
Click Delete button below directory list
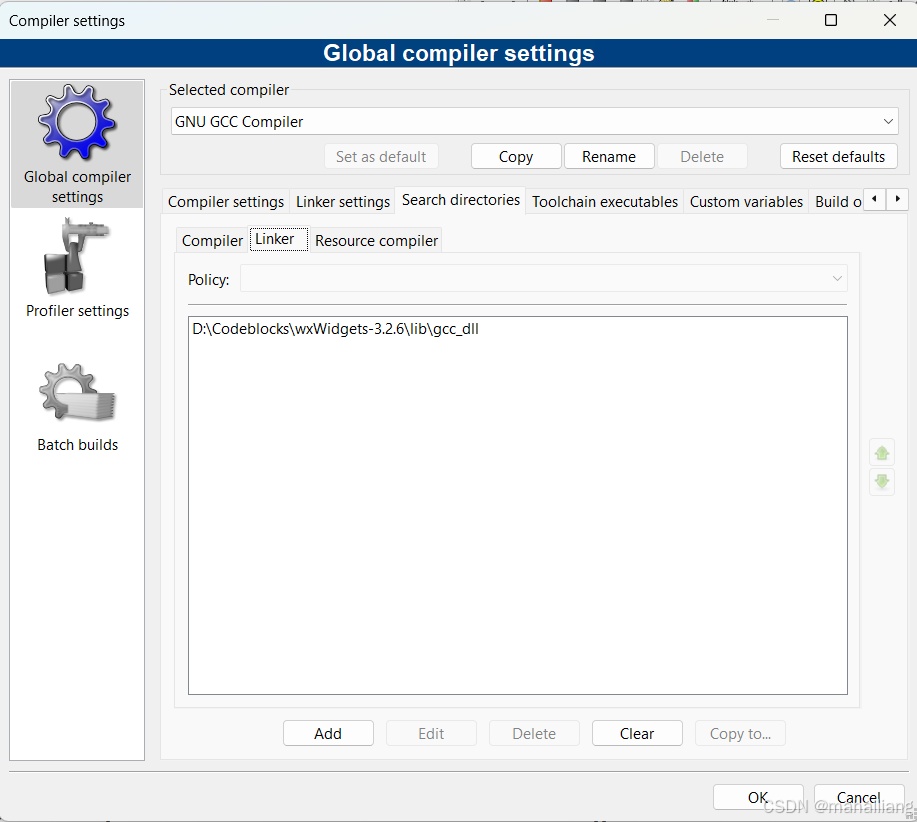pos(534,733)
